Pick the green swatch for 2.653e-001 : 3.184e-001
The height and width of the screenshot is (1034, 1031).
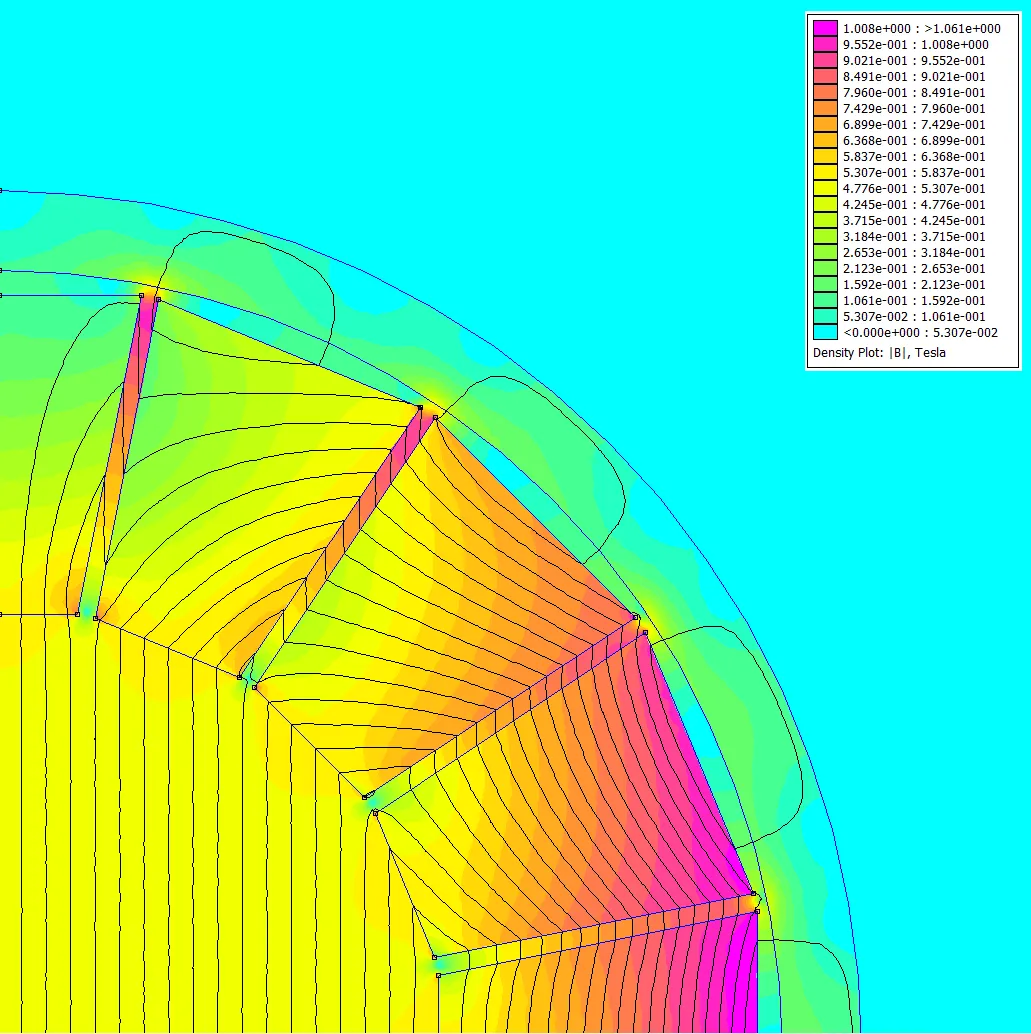point(825,252)
